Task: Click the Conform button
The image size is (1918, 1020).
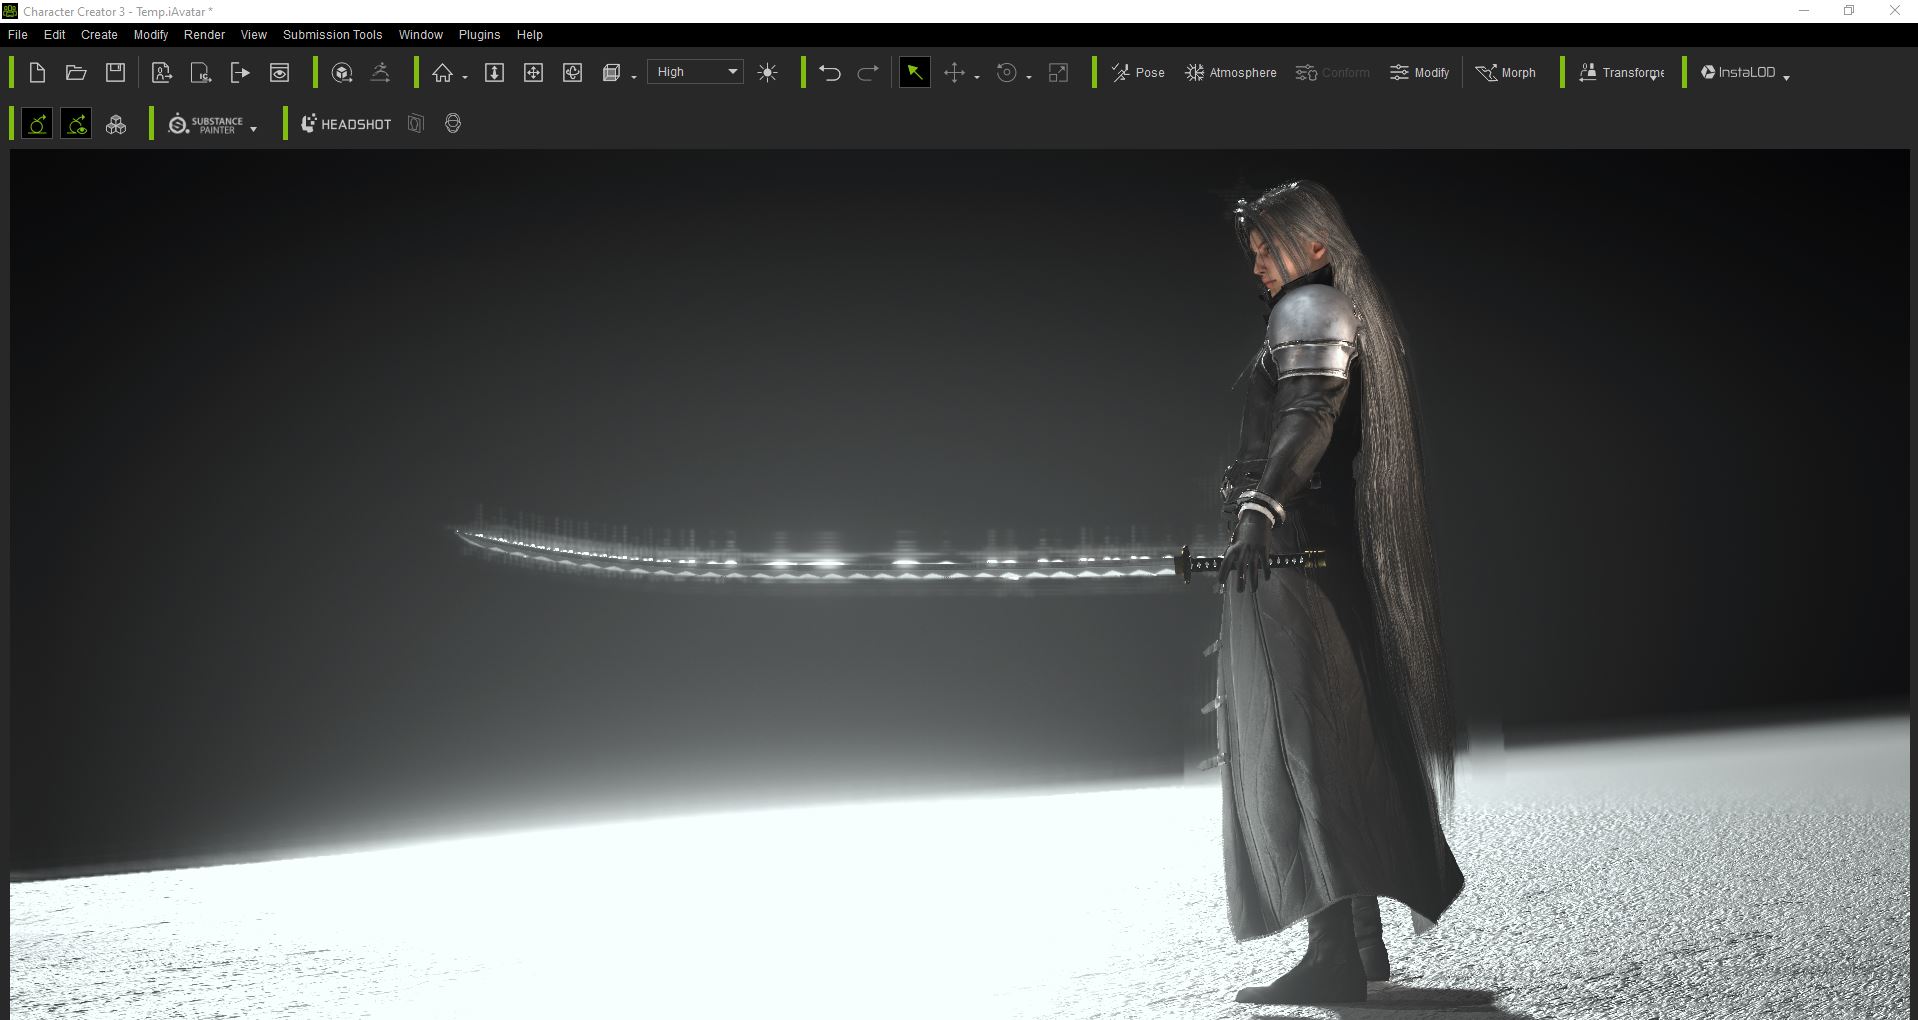Action: (x=1332, y=72)
